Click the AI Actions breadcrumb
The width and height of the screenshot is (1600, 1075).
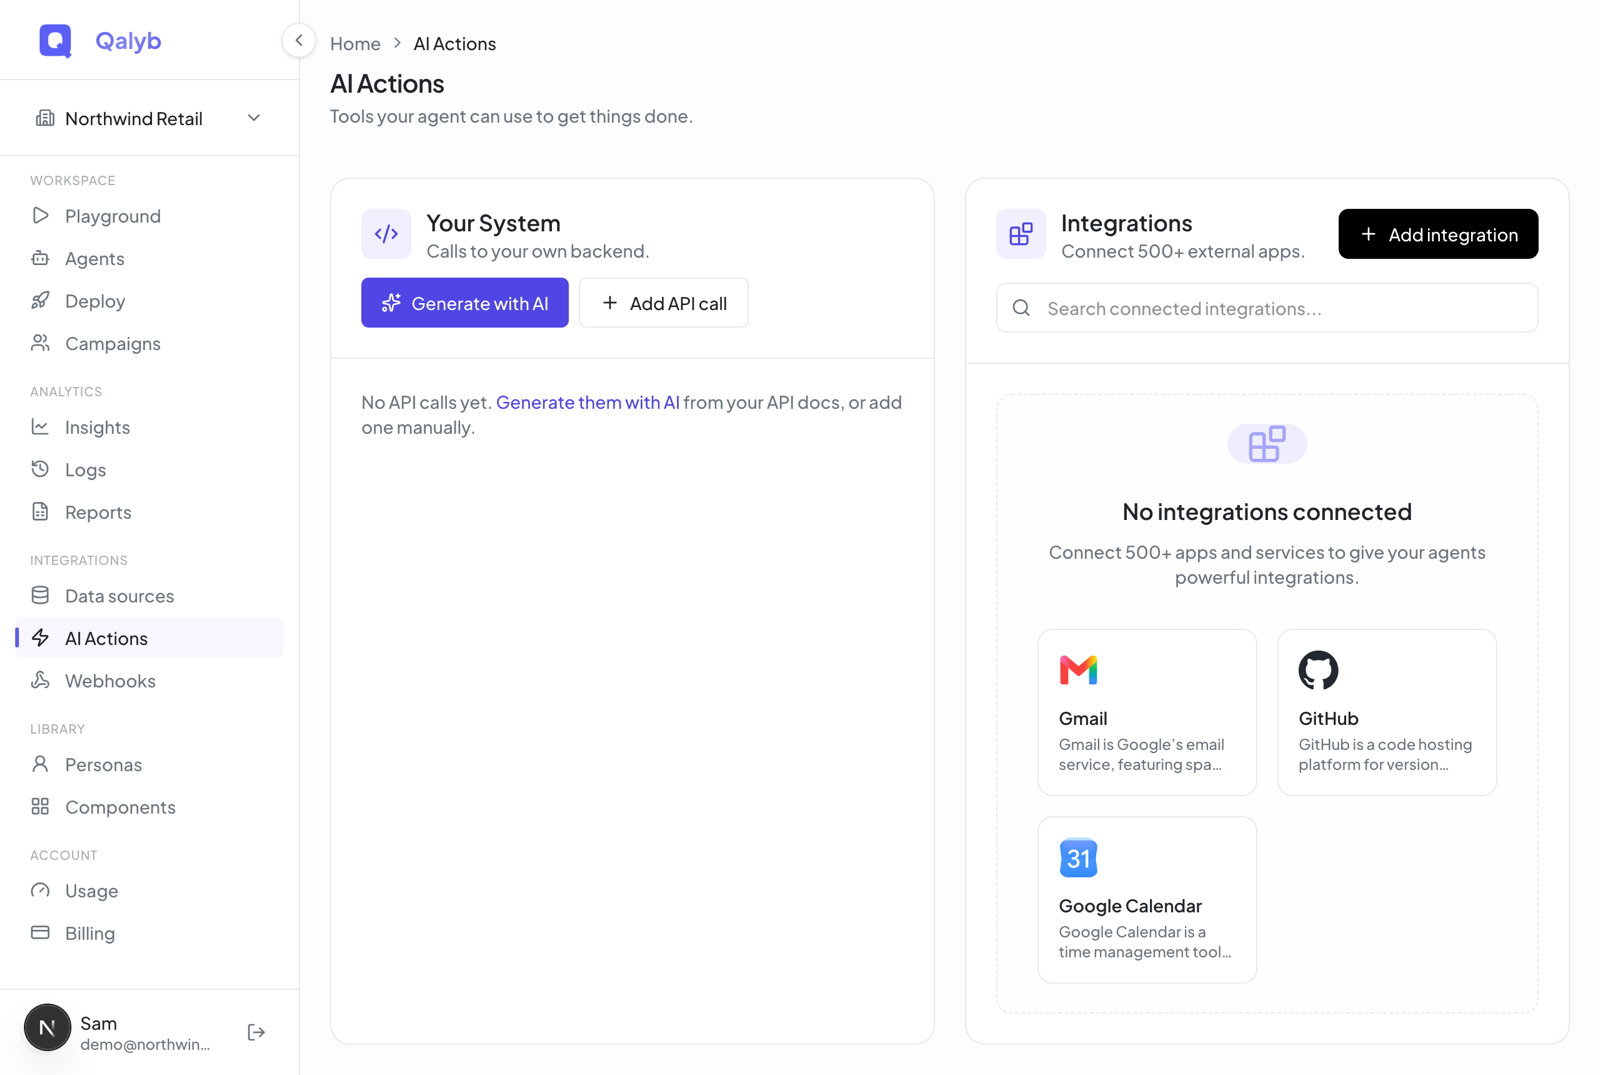pos(455,43)
